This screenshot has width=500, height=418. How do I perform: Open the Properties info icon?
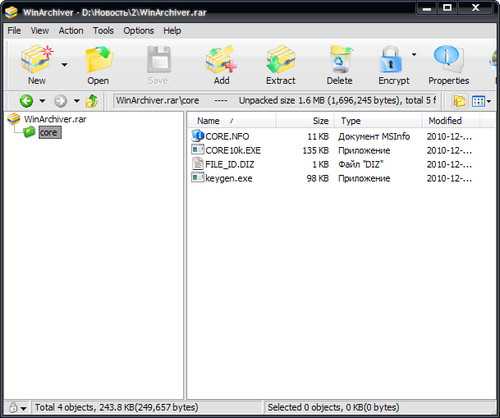(x=448, y=59)
